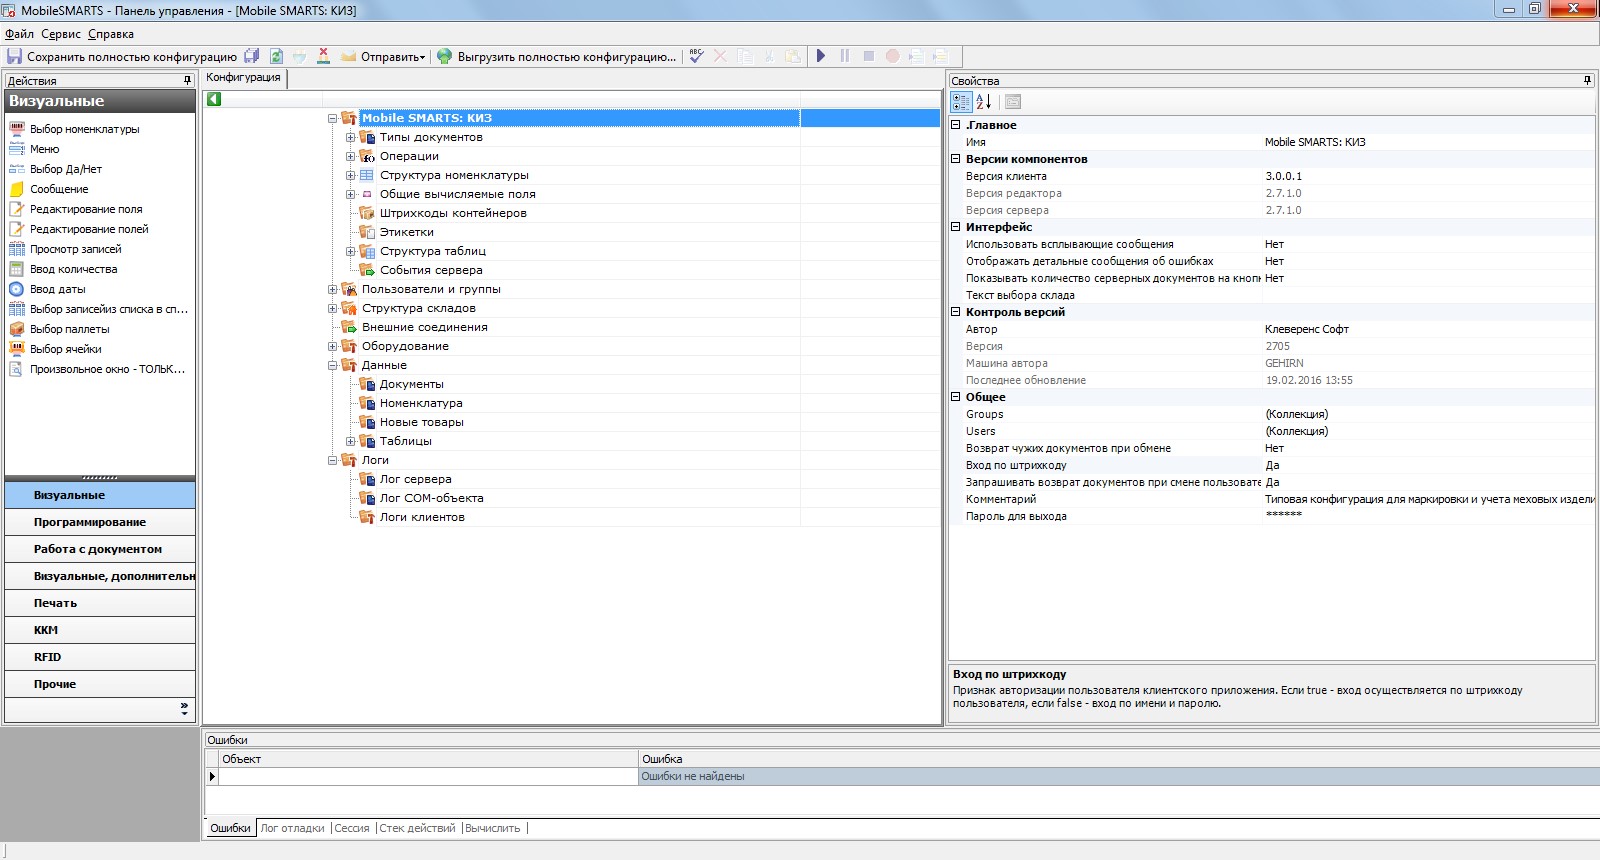Click the Пользователи и группы folder icon
This screenshot has height=860, width=1600.
pyautogui.click(x=349, y=289)
